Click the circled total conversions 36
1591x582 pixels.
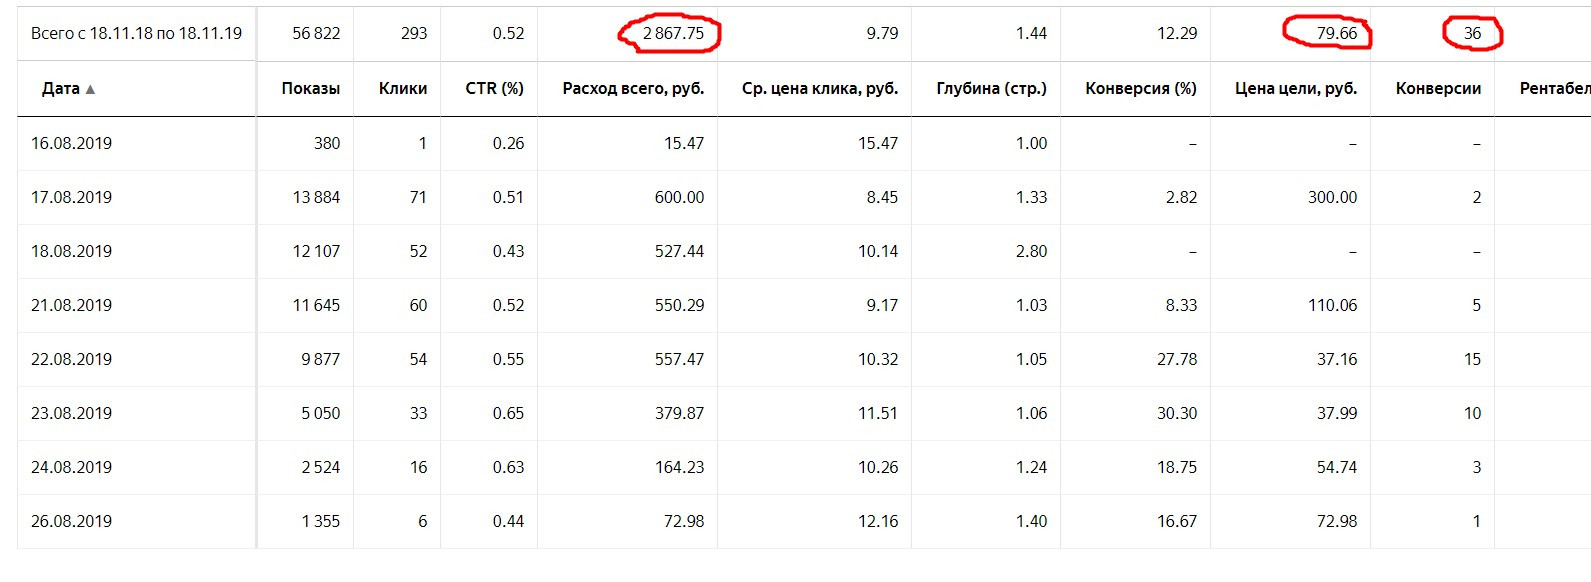pyautogui.click(x=1472, y=33)
